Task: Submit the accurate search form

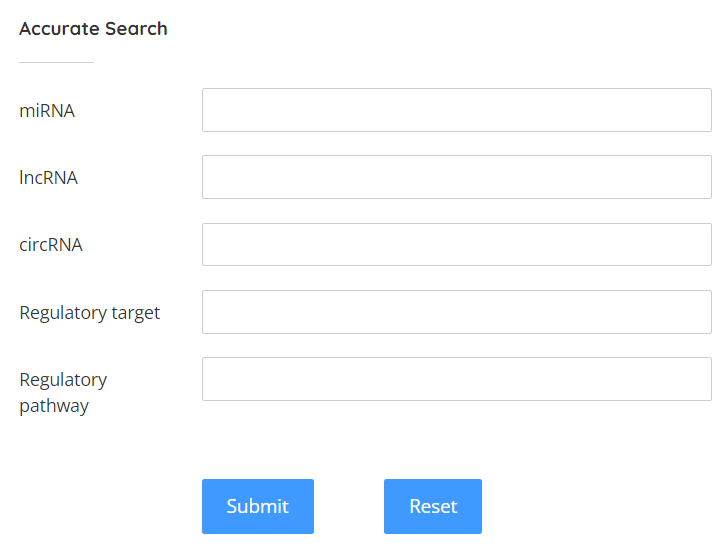Action: point(258,506)
